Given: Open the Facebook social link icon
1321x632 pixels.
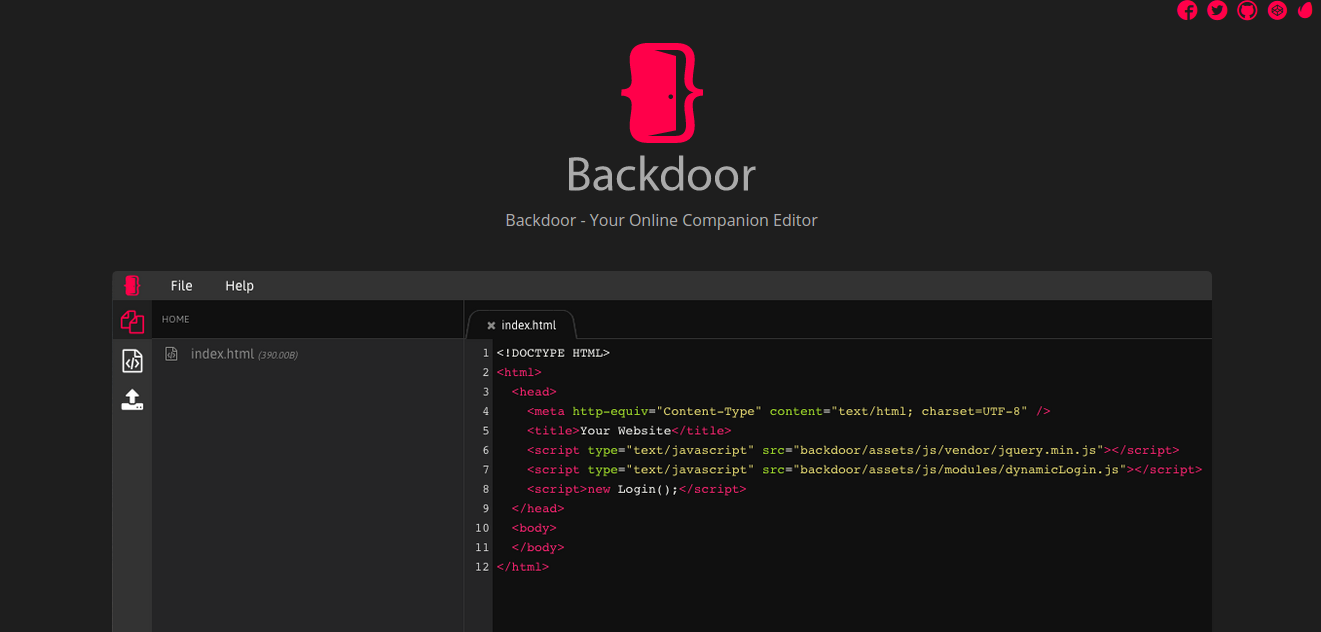Looking at the screenshot, I should (1187, 11).
